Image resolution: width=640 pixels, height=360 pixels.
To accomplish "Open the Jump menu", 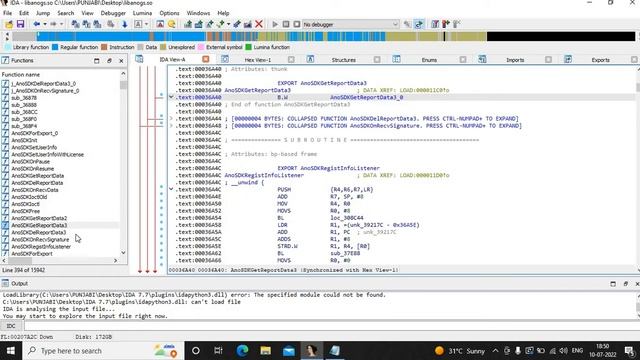I will coord(43,13).
